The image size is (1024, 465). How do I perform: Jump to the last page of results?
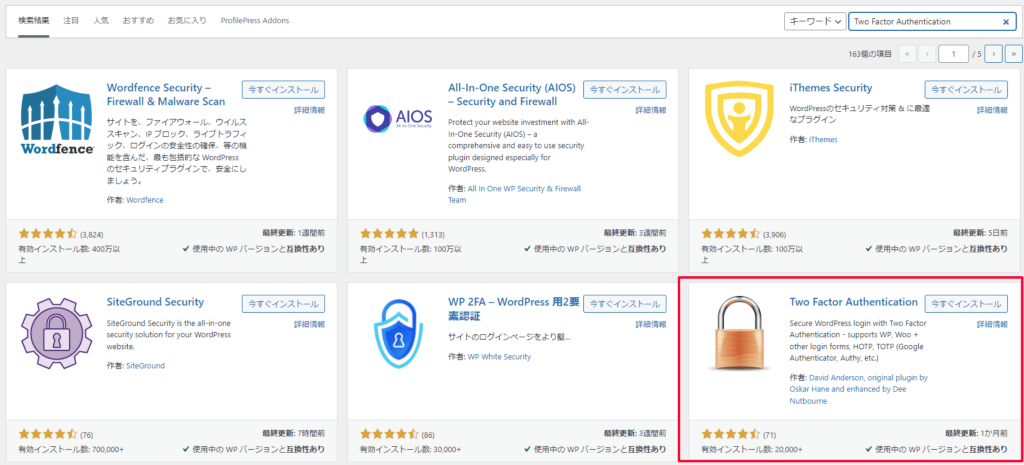pos(1010,54)
